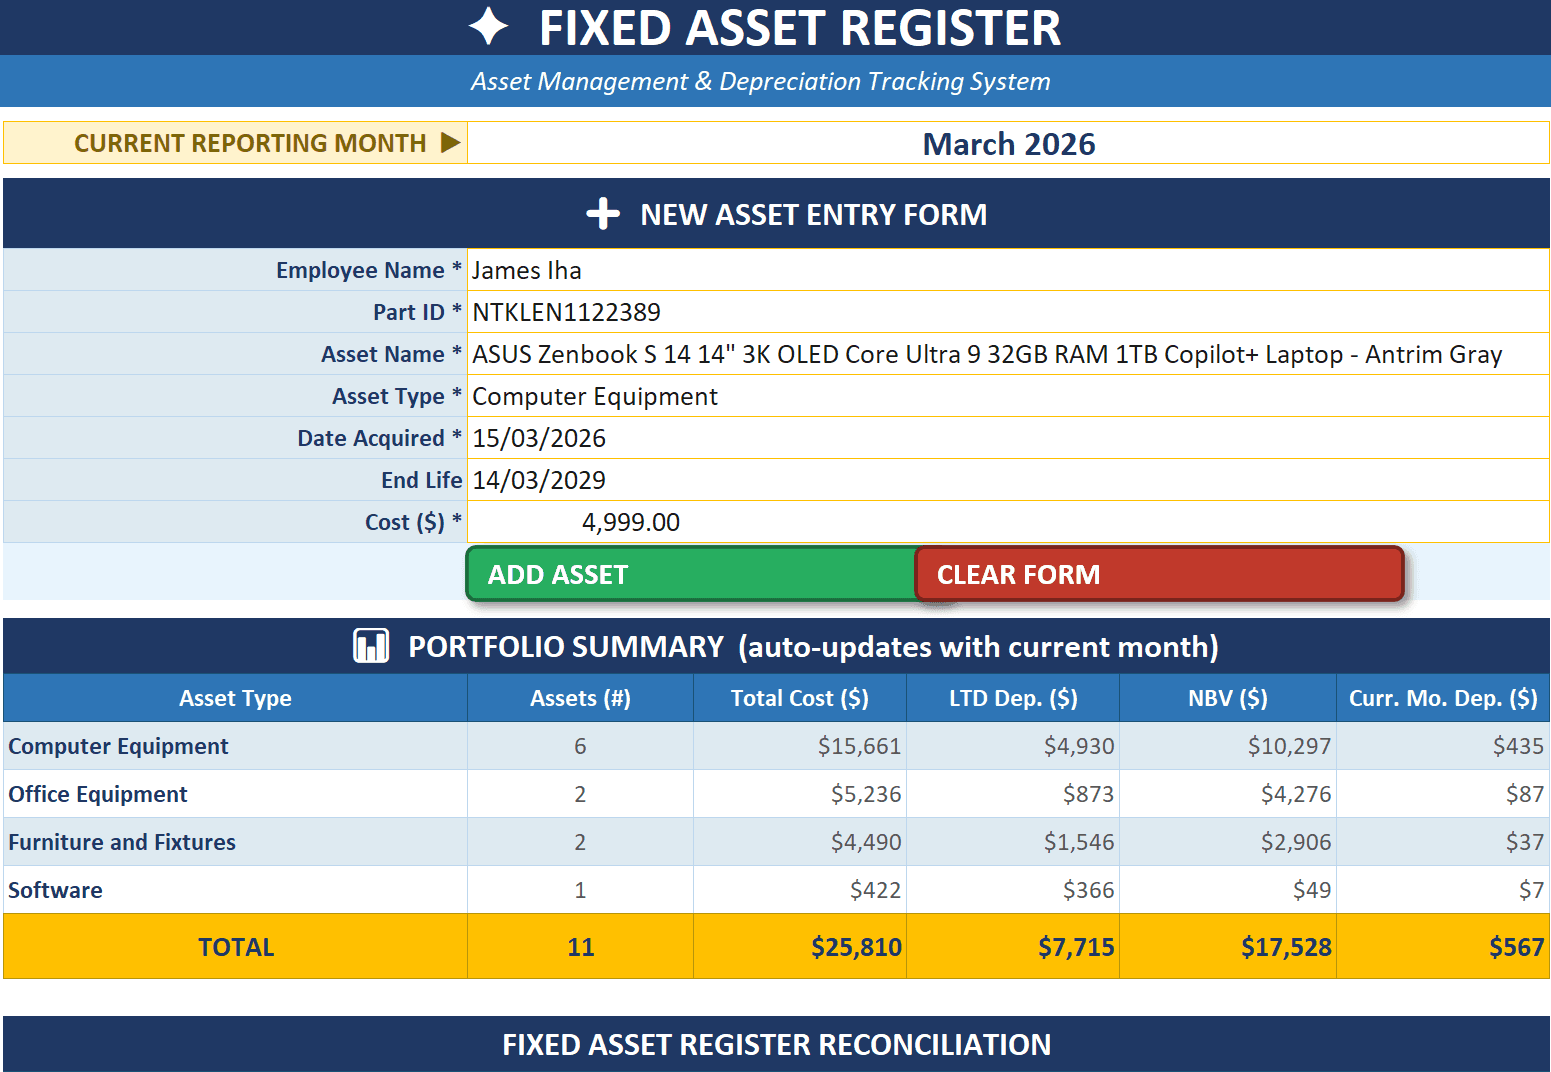The image size is (1551, 1072).
Task: Click Computer Equipment NBV $10,297
Action: [1228, 746]
